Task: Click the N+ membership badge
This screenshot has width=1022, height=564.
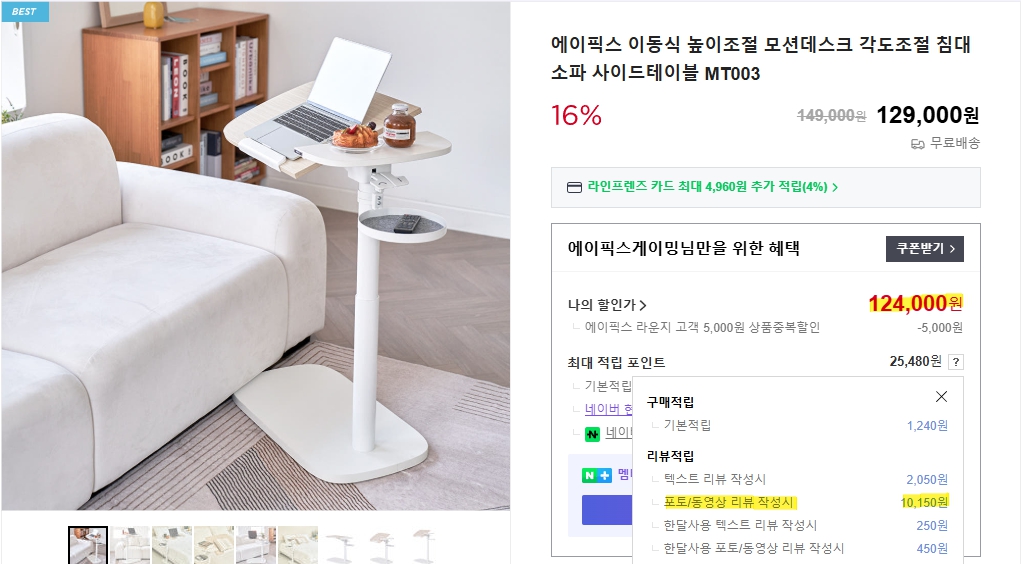Action: [596, 475]
